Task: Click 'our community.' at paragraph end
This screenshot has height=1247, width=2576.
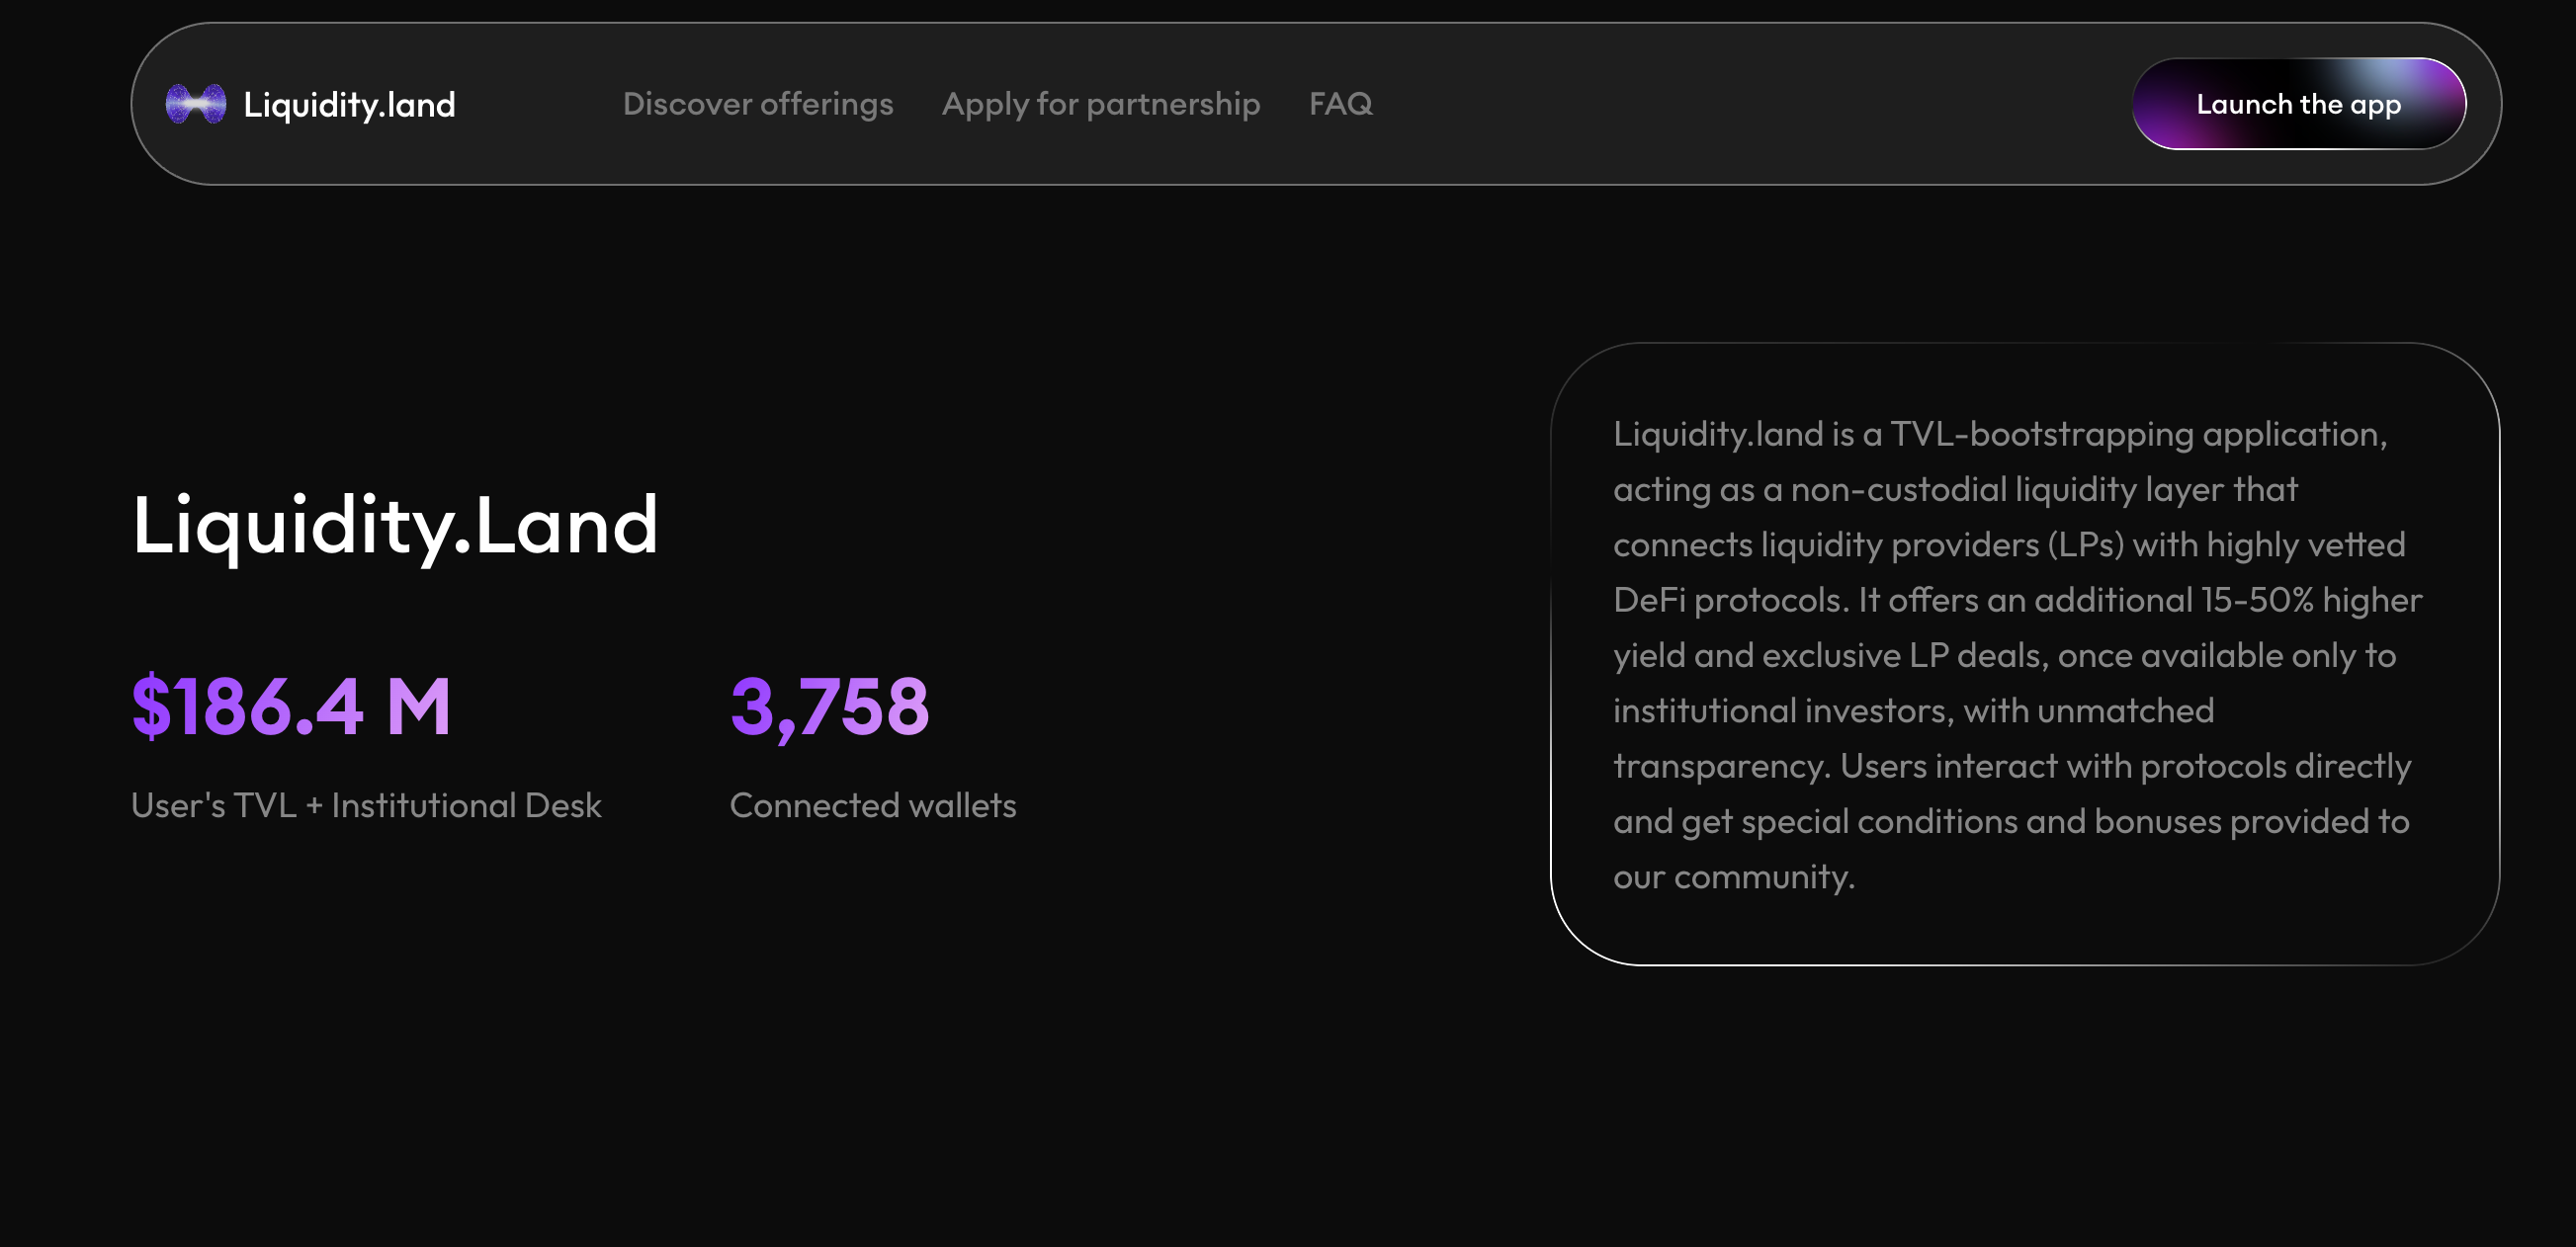Action: coord(1733,877)
